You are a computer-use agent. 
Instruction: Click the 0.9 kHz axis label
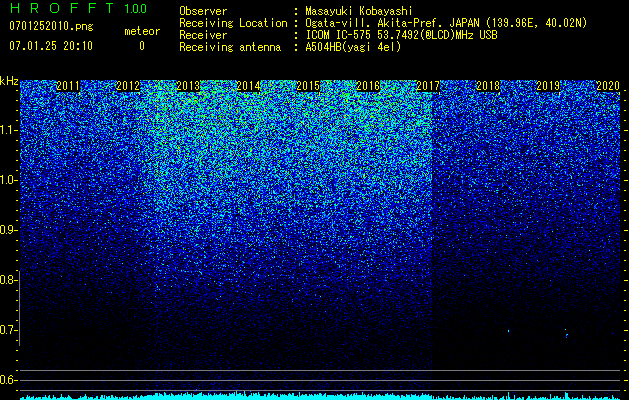[x=8, y=230]
